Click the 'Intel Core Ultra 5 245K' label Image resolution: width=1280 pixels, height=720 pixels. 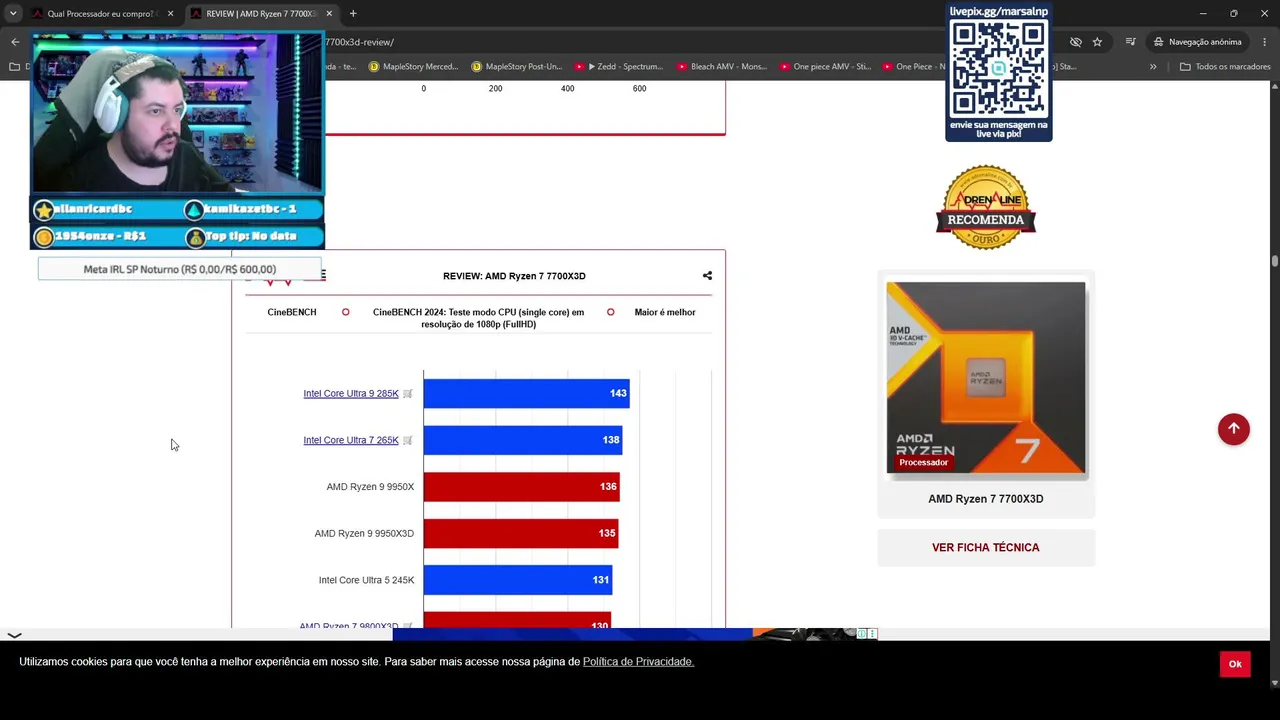point(366,580)
